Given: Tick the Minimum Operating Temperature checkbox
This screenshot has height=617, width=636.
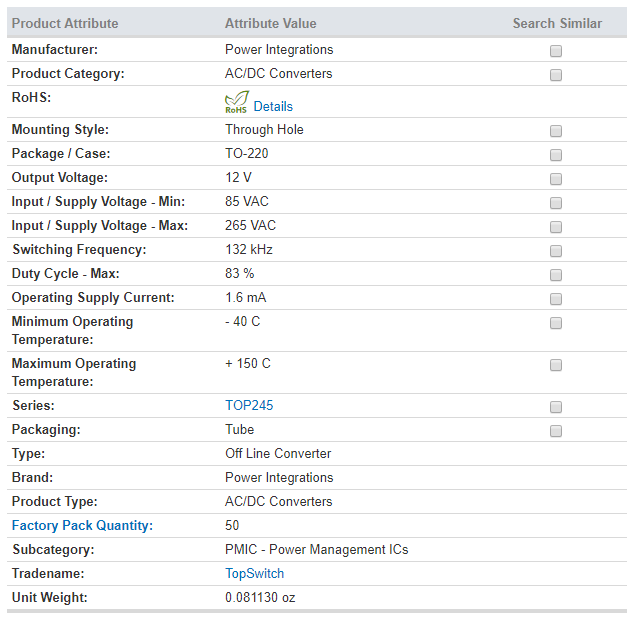Looking at the screenshot, I should tap(556, 322).
